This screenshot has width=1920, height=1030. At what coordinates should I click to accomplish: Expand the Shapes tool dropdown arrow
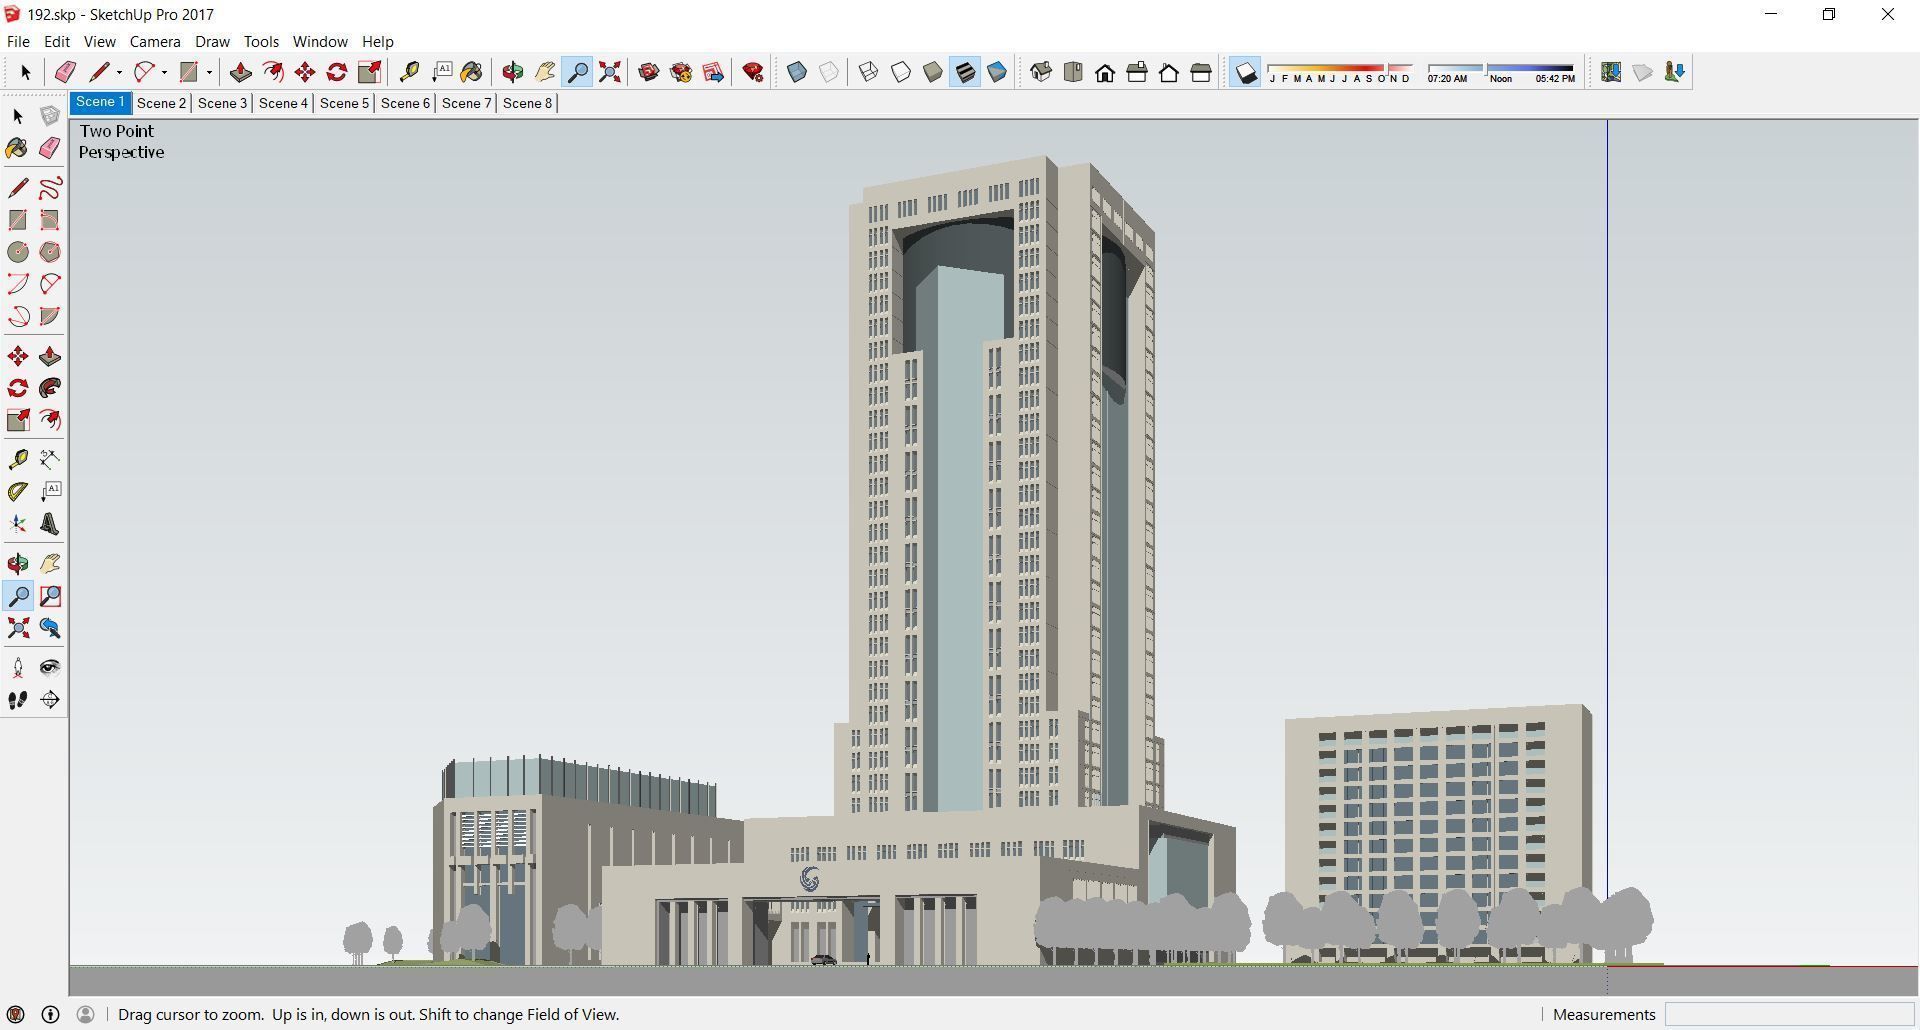click(x=209, y=72)
